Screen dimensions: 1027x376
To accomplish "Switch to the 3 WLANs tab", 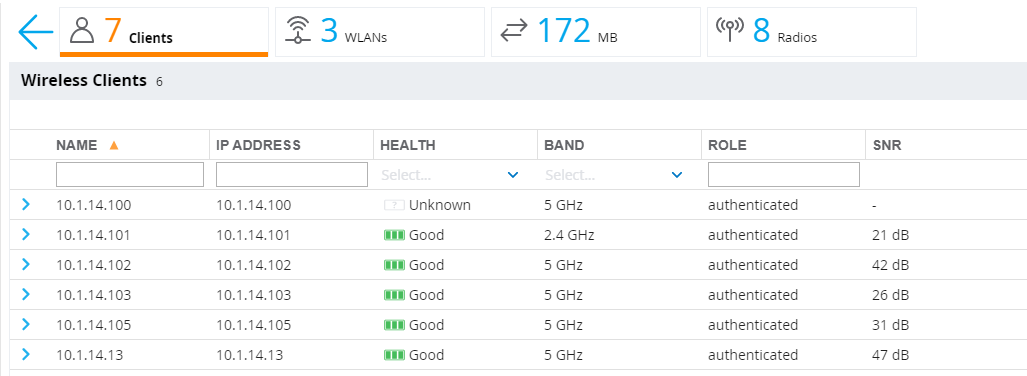I will tap(380, 32).
